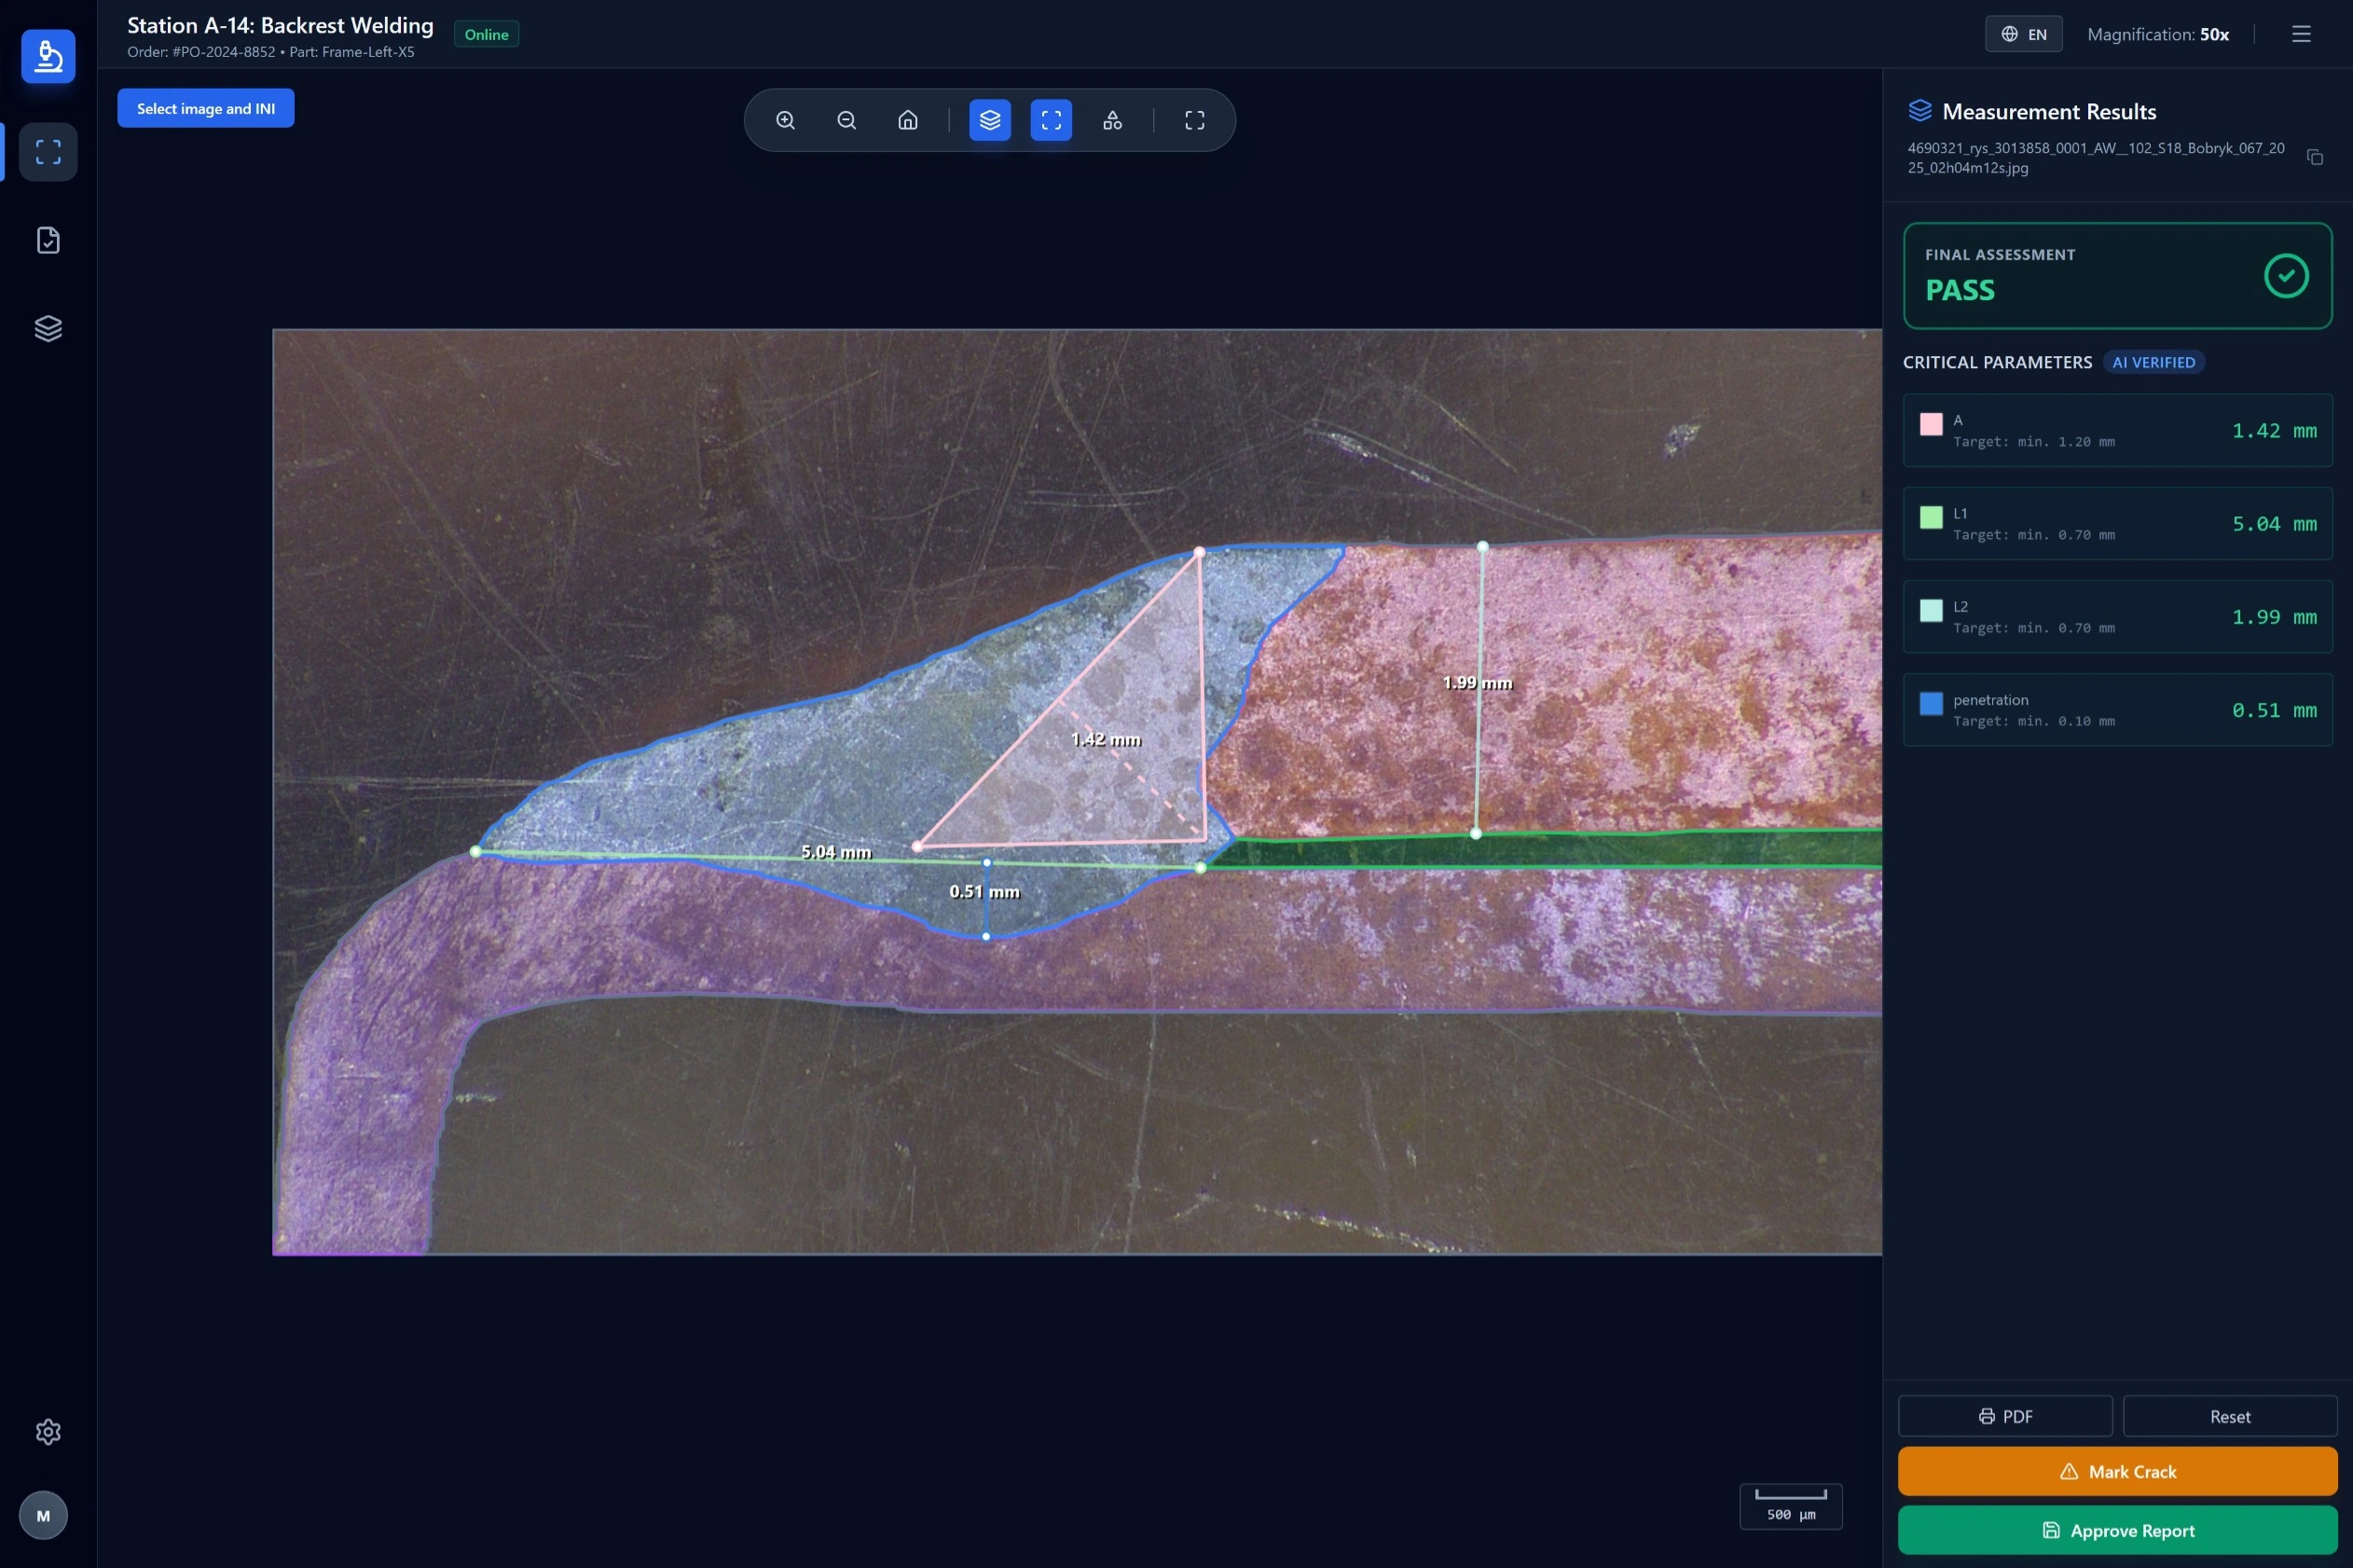This screenshot has height=1568, width=2353.
Task: Open the layers panel icon in sidebar
Action: tap(47, 328)
